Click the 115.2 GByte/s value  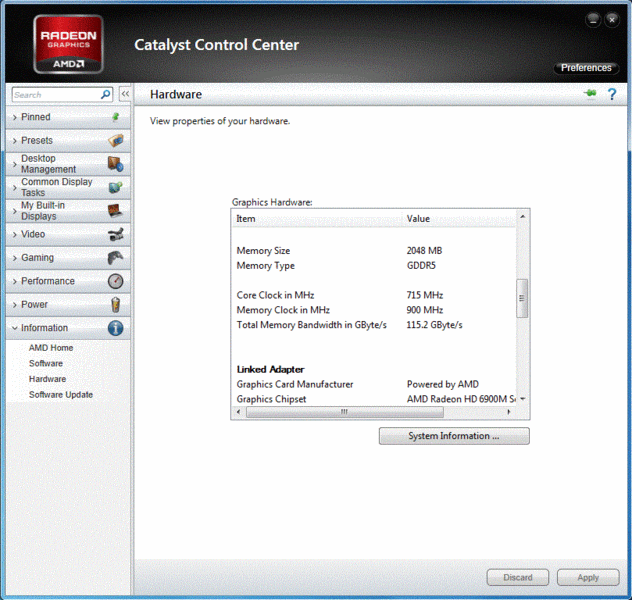(x=434, y=325)
